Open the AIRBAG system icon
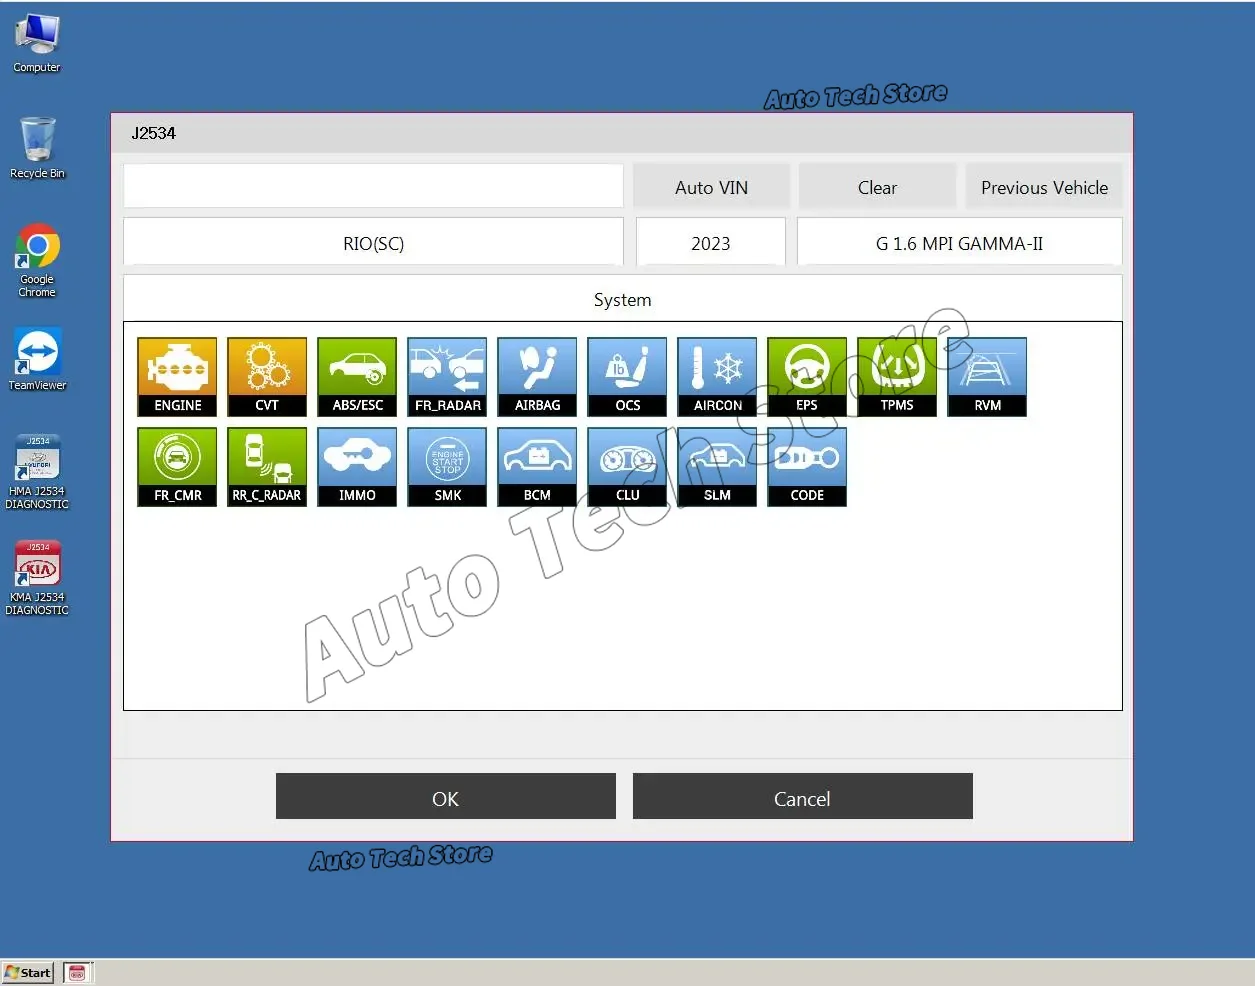Screen dimensions: 1255x986 pyautogui.click(x=537, y=376)
